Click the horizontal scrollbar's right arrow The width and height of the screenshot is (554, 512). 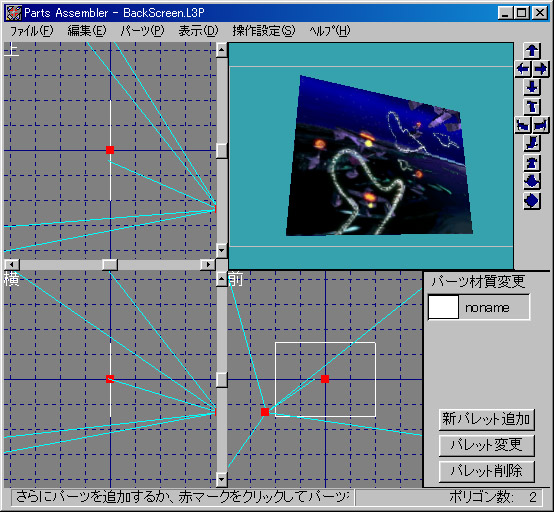pyautogui.click(x=208, y=264)
